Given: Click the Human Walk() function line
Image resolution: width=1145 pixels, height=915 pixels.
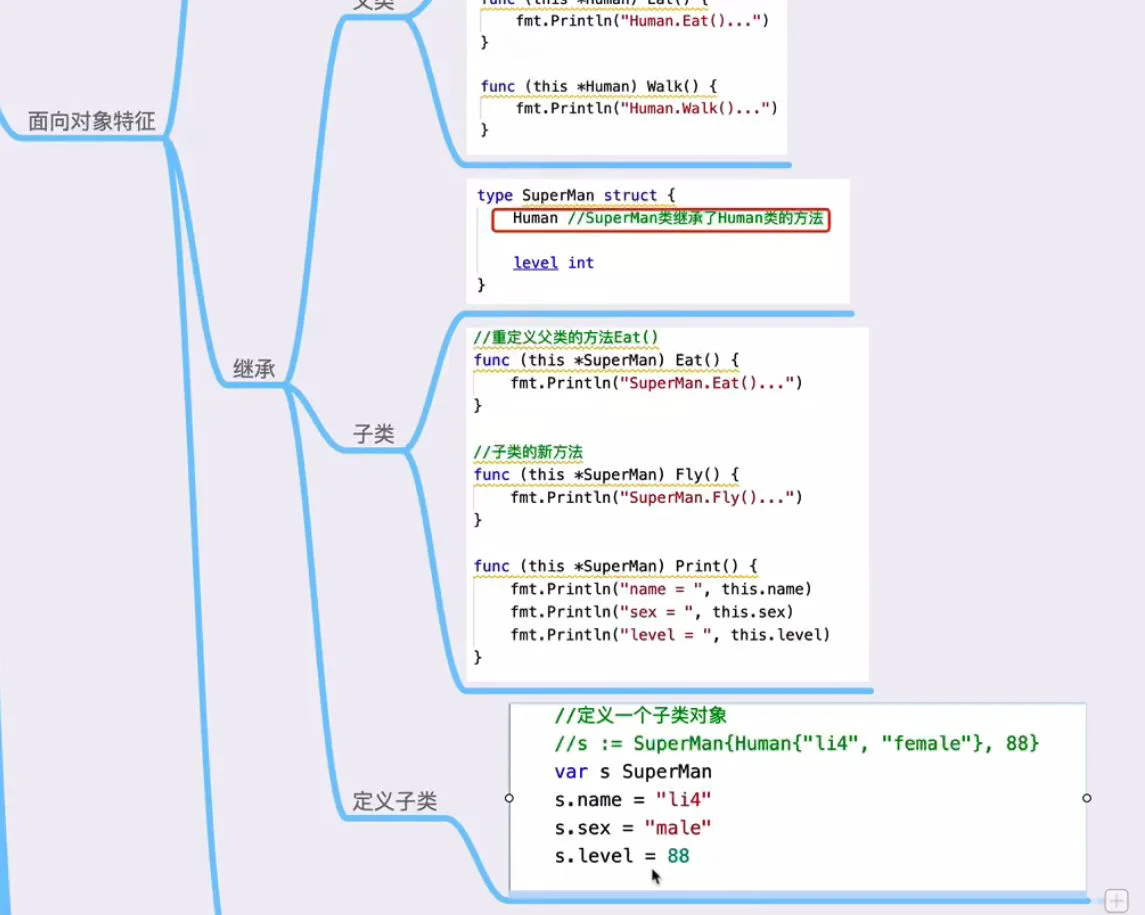Looking at the screenshot, I should (x=598, y=86).
